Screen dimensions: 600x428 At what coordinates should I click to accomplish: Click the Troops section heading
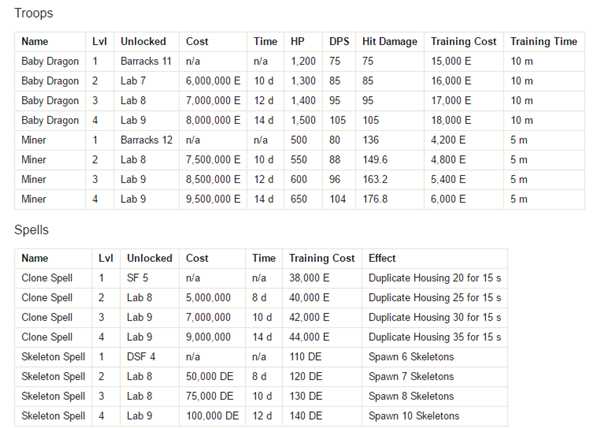(x=34, y=13)
